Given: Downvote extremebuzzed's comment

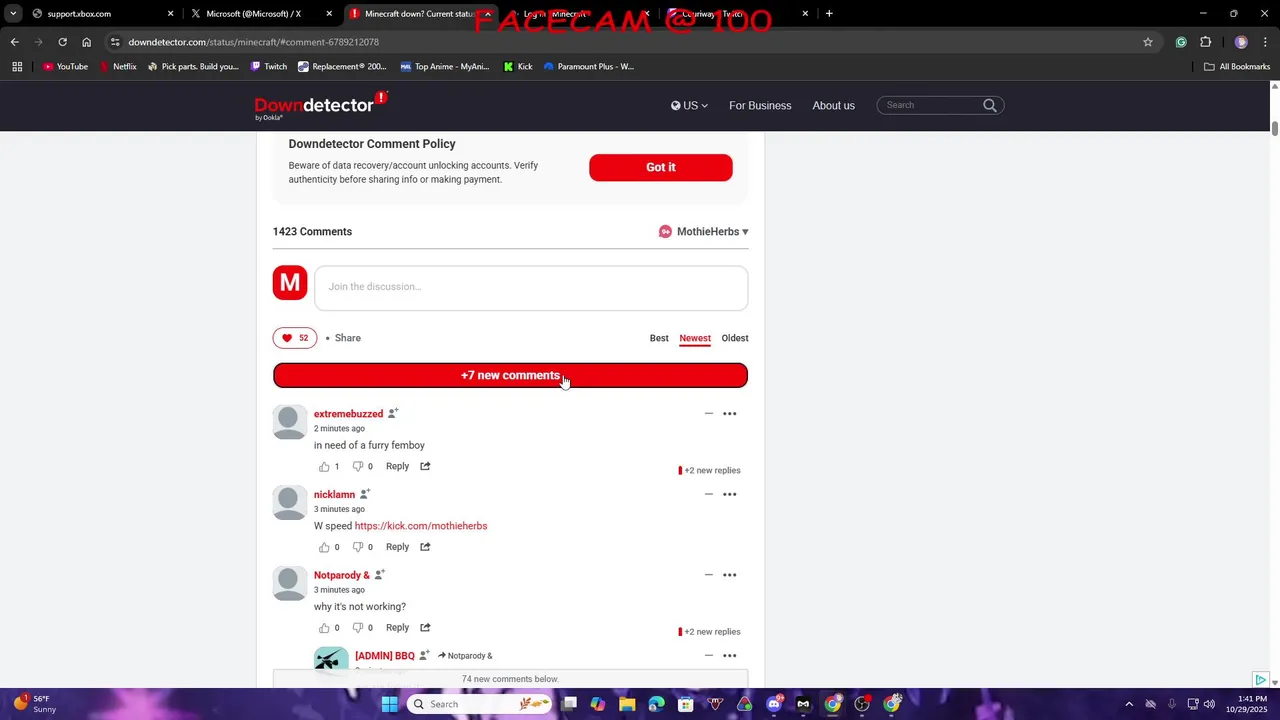Looking at the screenshot, I should (x=357, y=466).
